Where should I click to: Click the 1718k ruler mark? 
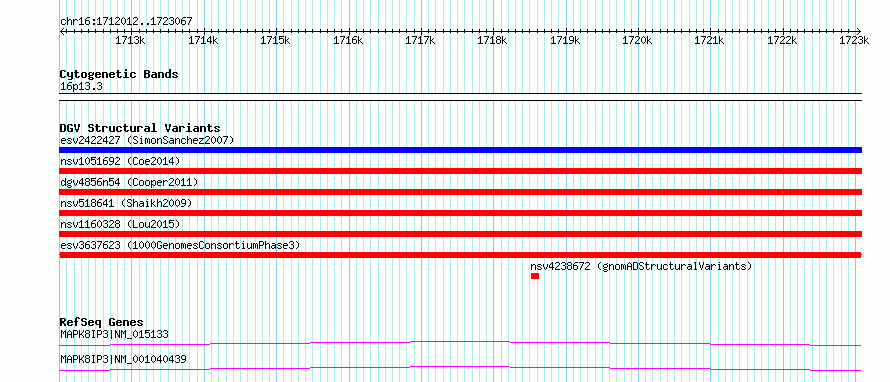493,40
